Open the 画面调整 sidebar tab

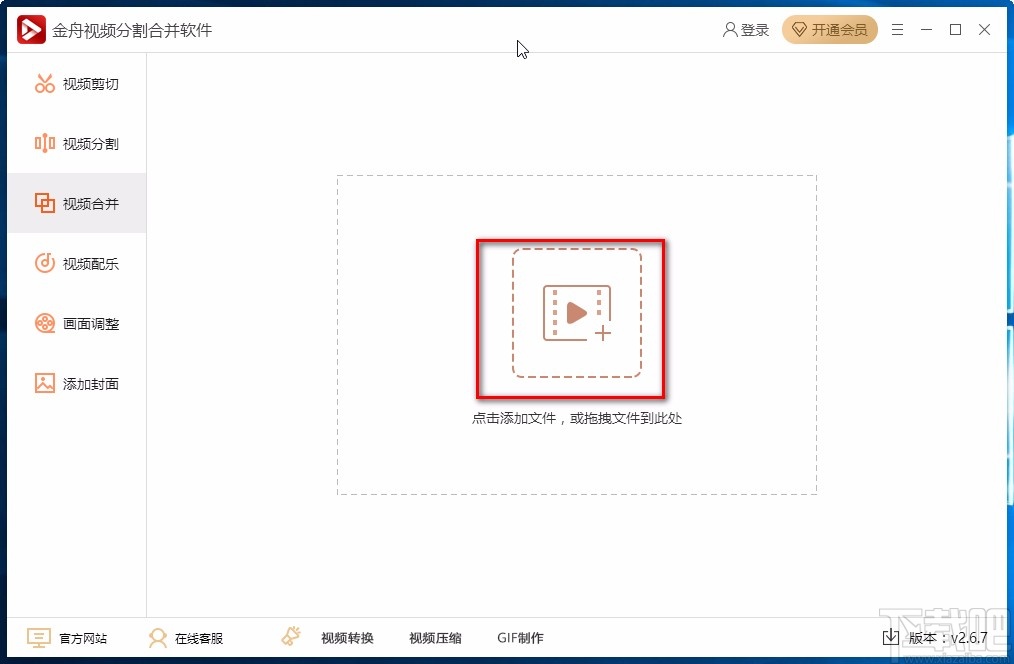[x=77, y=323]
